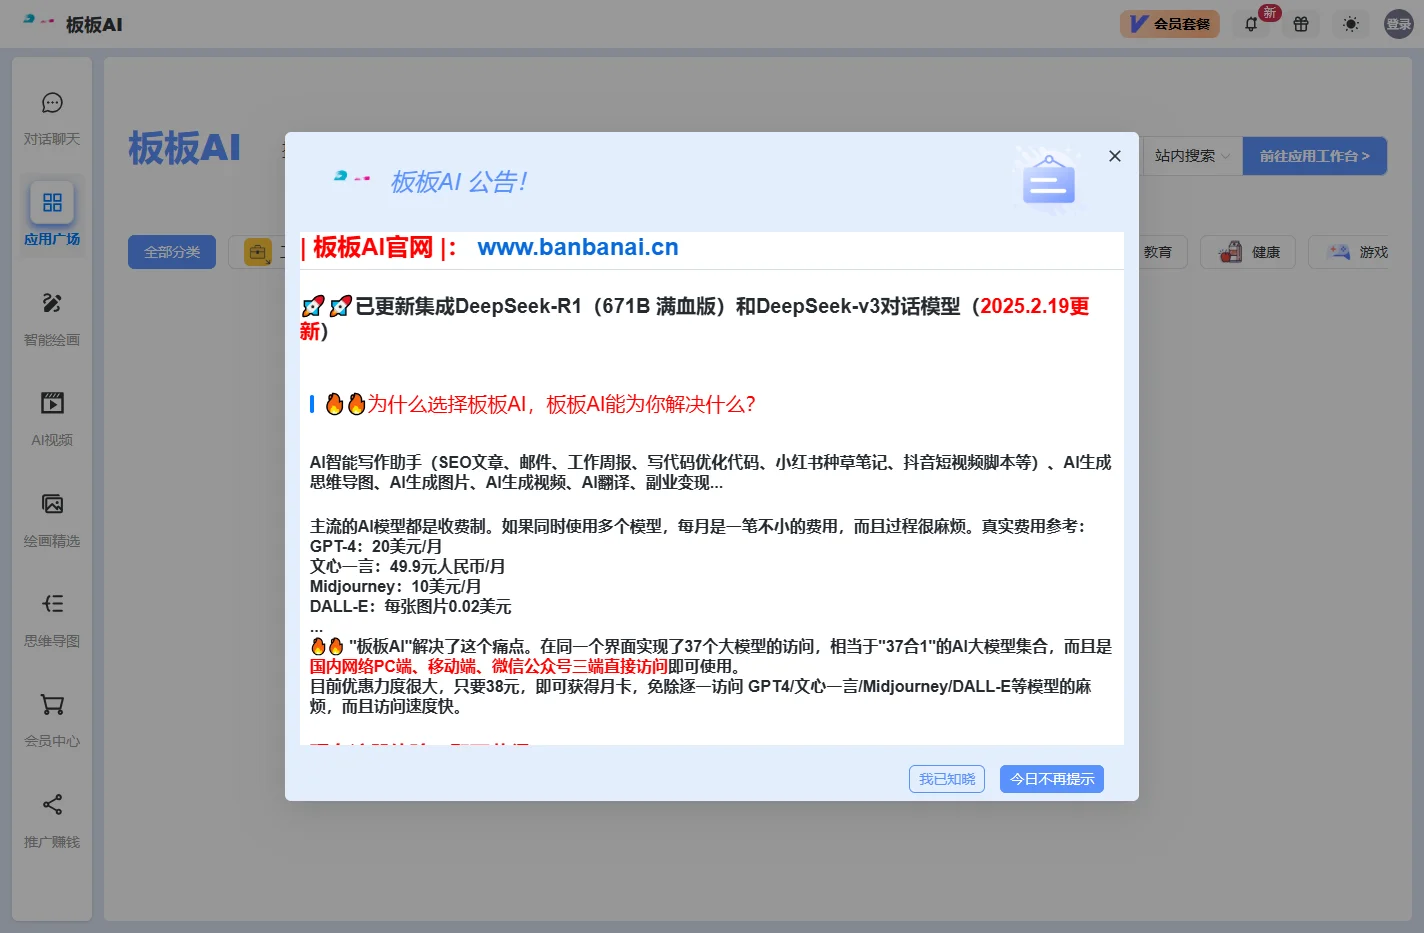Click the Midjourney：10美元/月 line

click(395, 586)
